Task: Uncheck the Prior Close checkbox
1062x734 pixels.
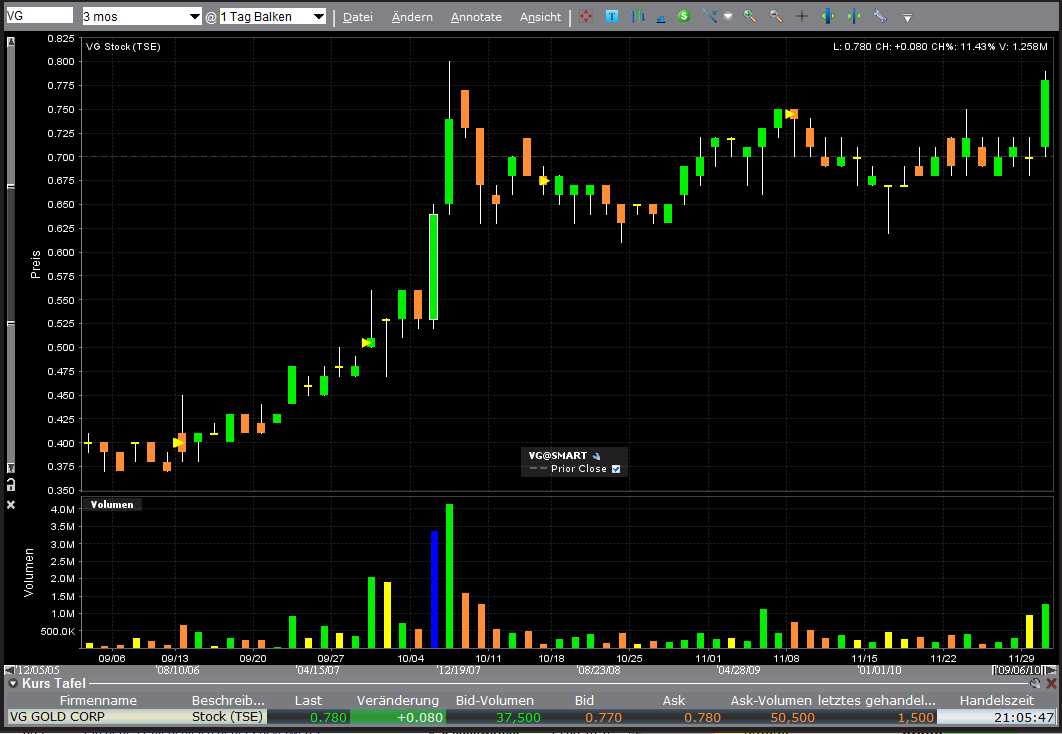Action: tap(616, 469)
